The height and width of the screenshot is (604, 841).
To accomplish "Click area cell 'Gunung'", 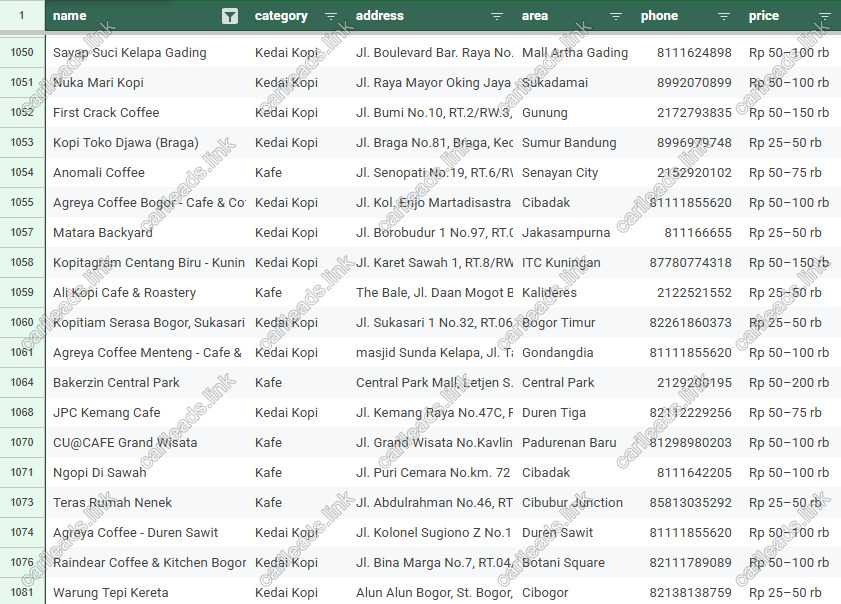I will [573, 113].
